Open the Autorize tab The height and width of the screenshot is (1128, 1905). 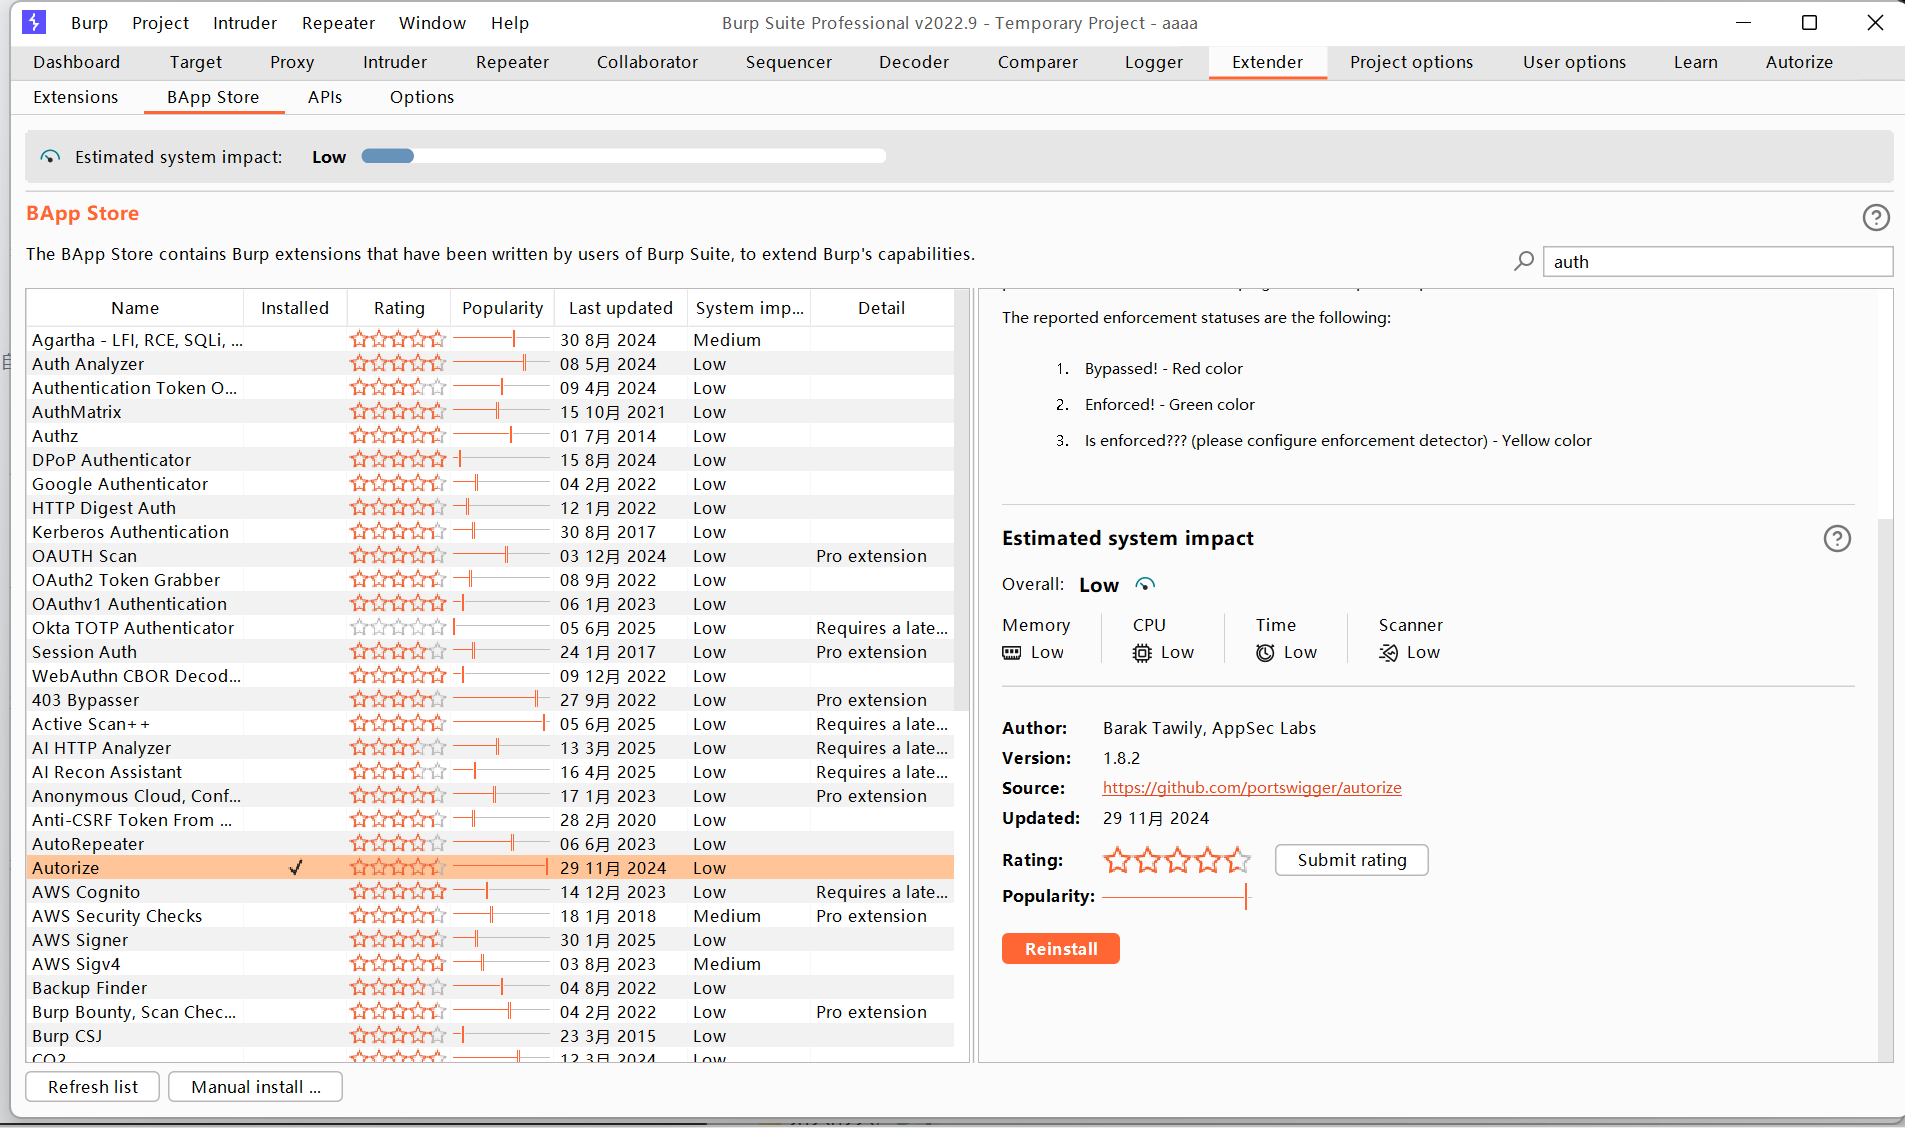(x=1799, y=62)
